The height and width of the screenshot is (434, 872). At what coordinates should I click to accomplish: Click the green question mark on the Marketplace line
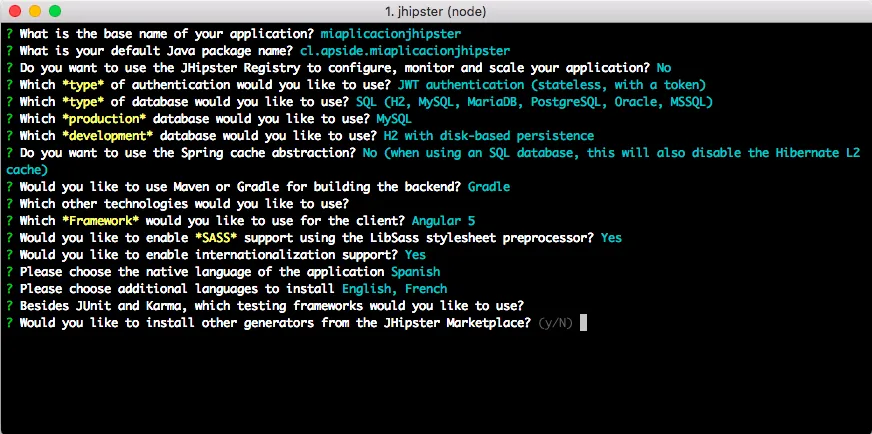point(10,323)
